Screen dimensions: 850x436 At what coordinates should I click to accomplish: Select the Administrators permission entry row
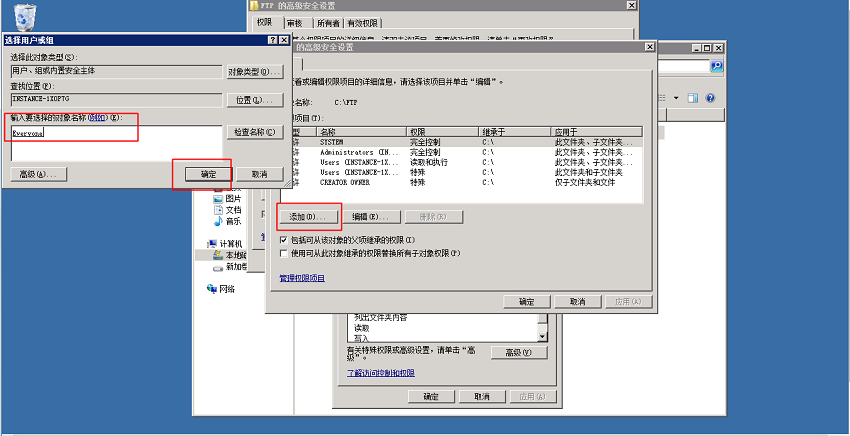pyautogui.click(x=461, y=152)
